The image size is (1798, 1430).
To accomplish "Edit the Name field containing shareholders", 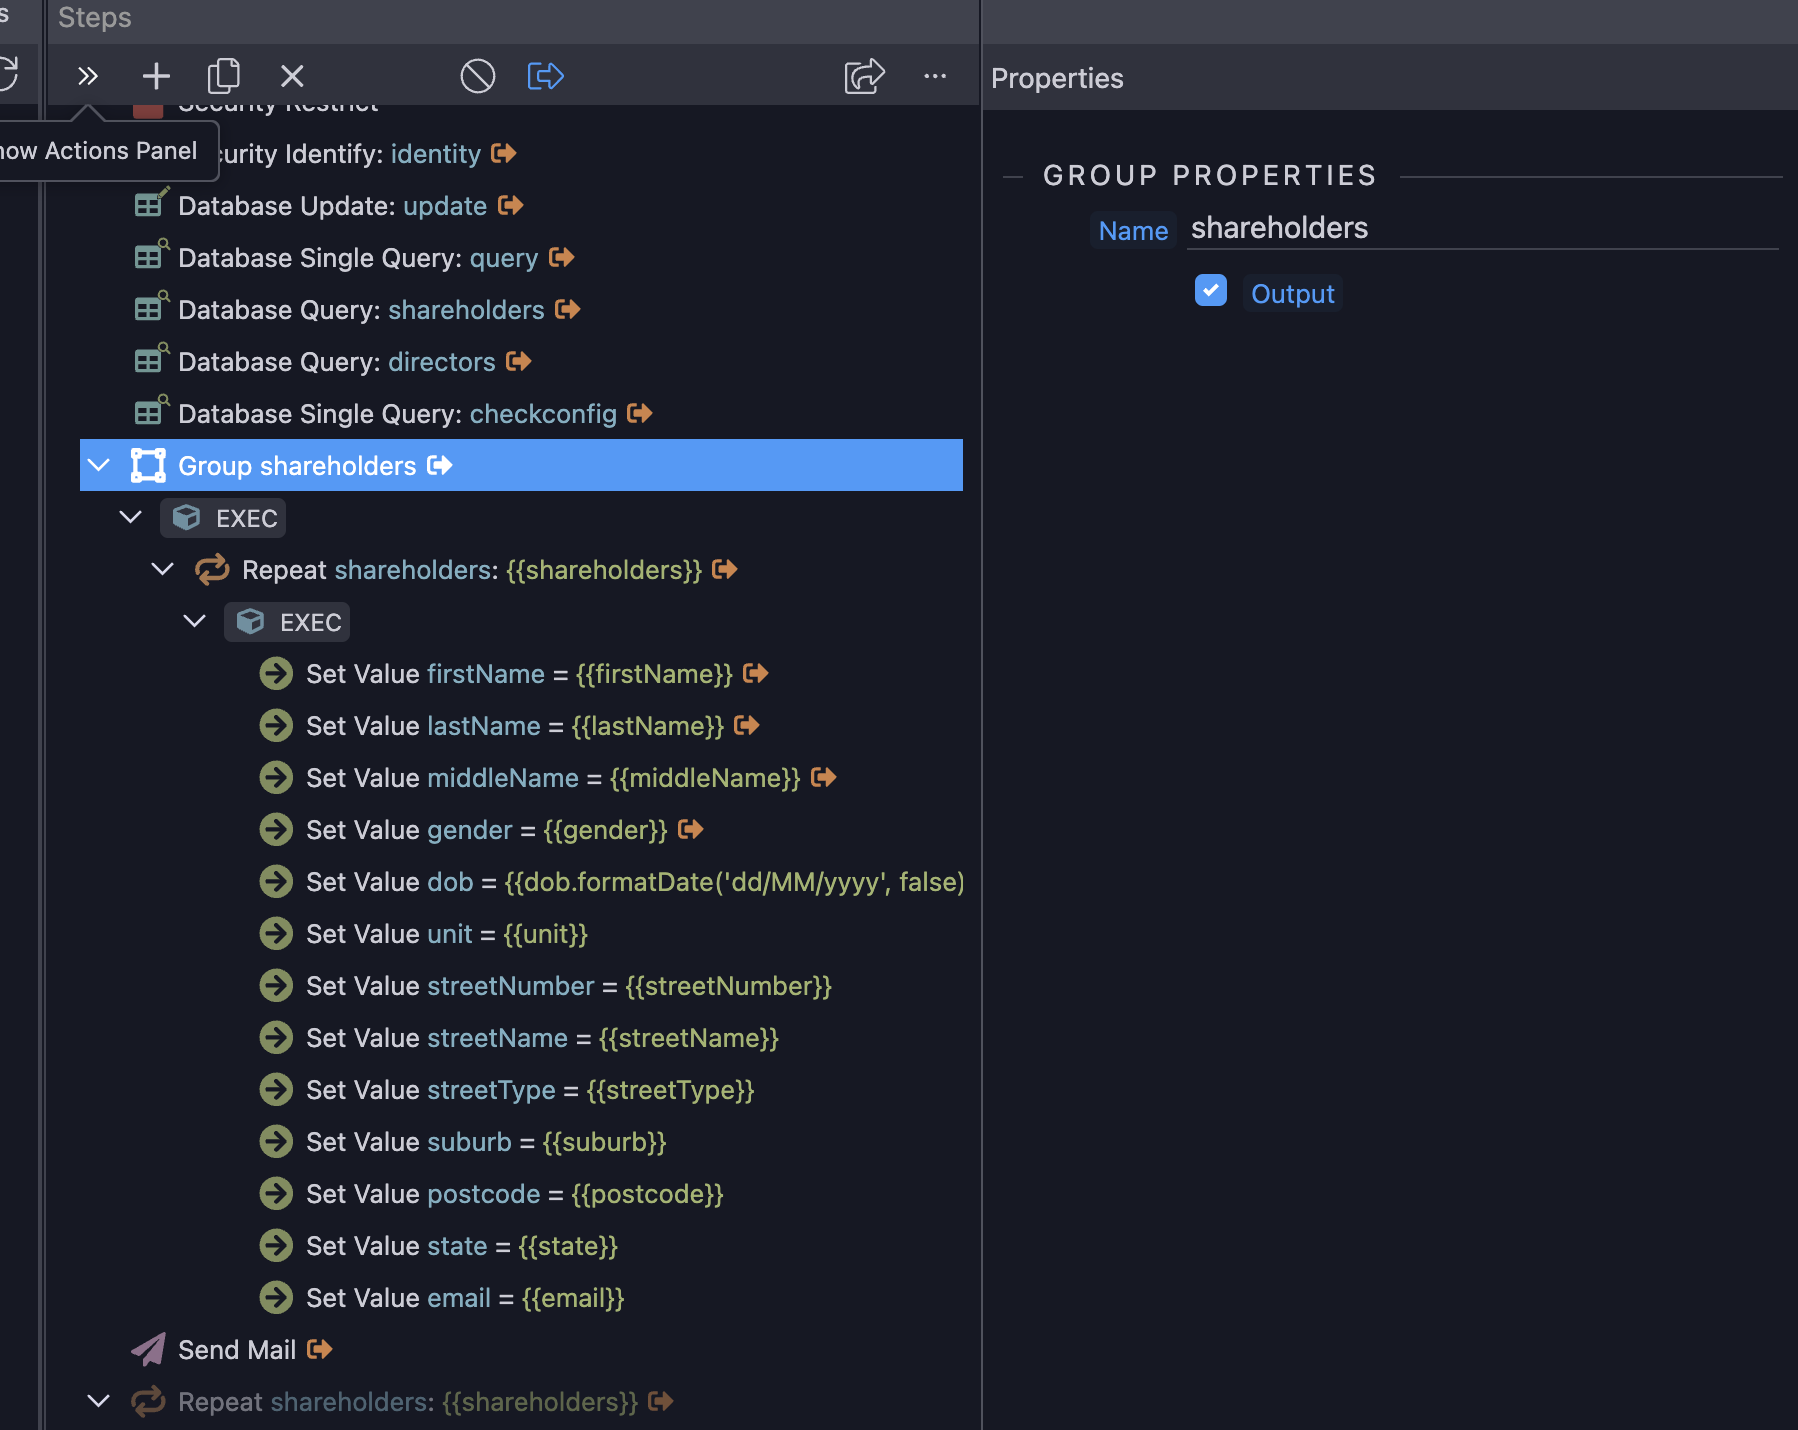I will 1483,229.
